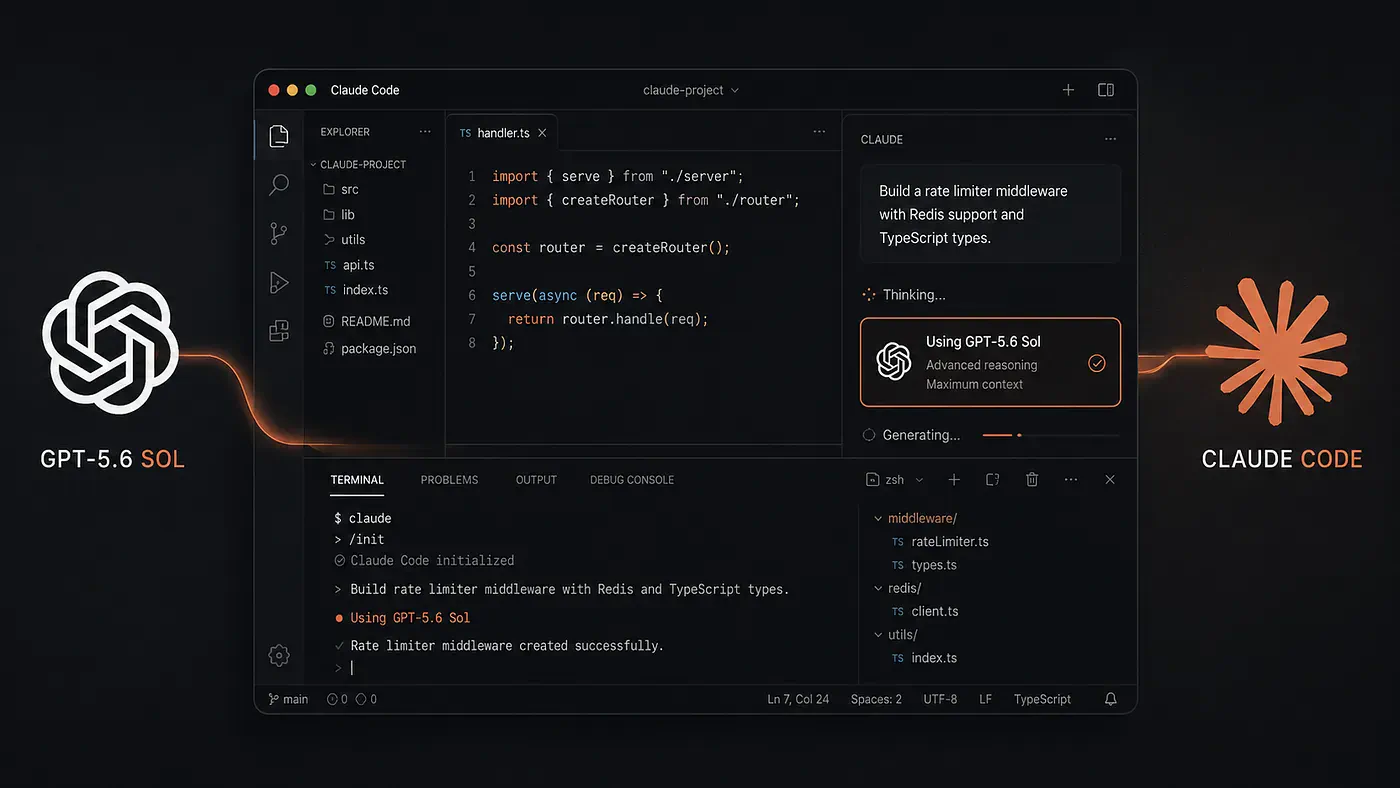This screenshot has height=788, width=1400.
Task: Click the errors count icon in status bar
Action: [337, 699]
